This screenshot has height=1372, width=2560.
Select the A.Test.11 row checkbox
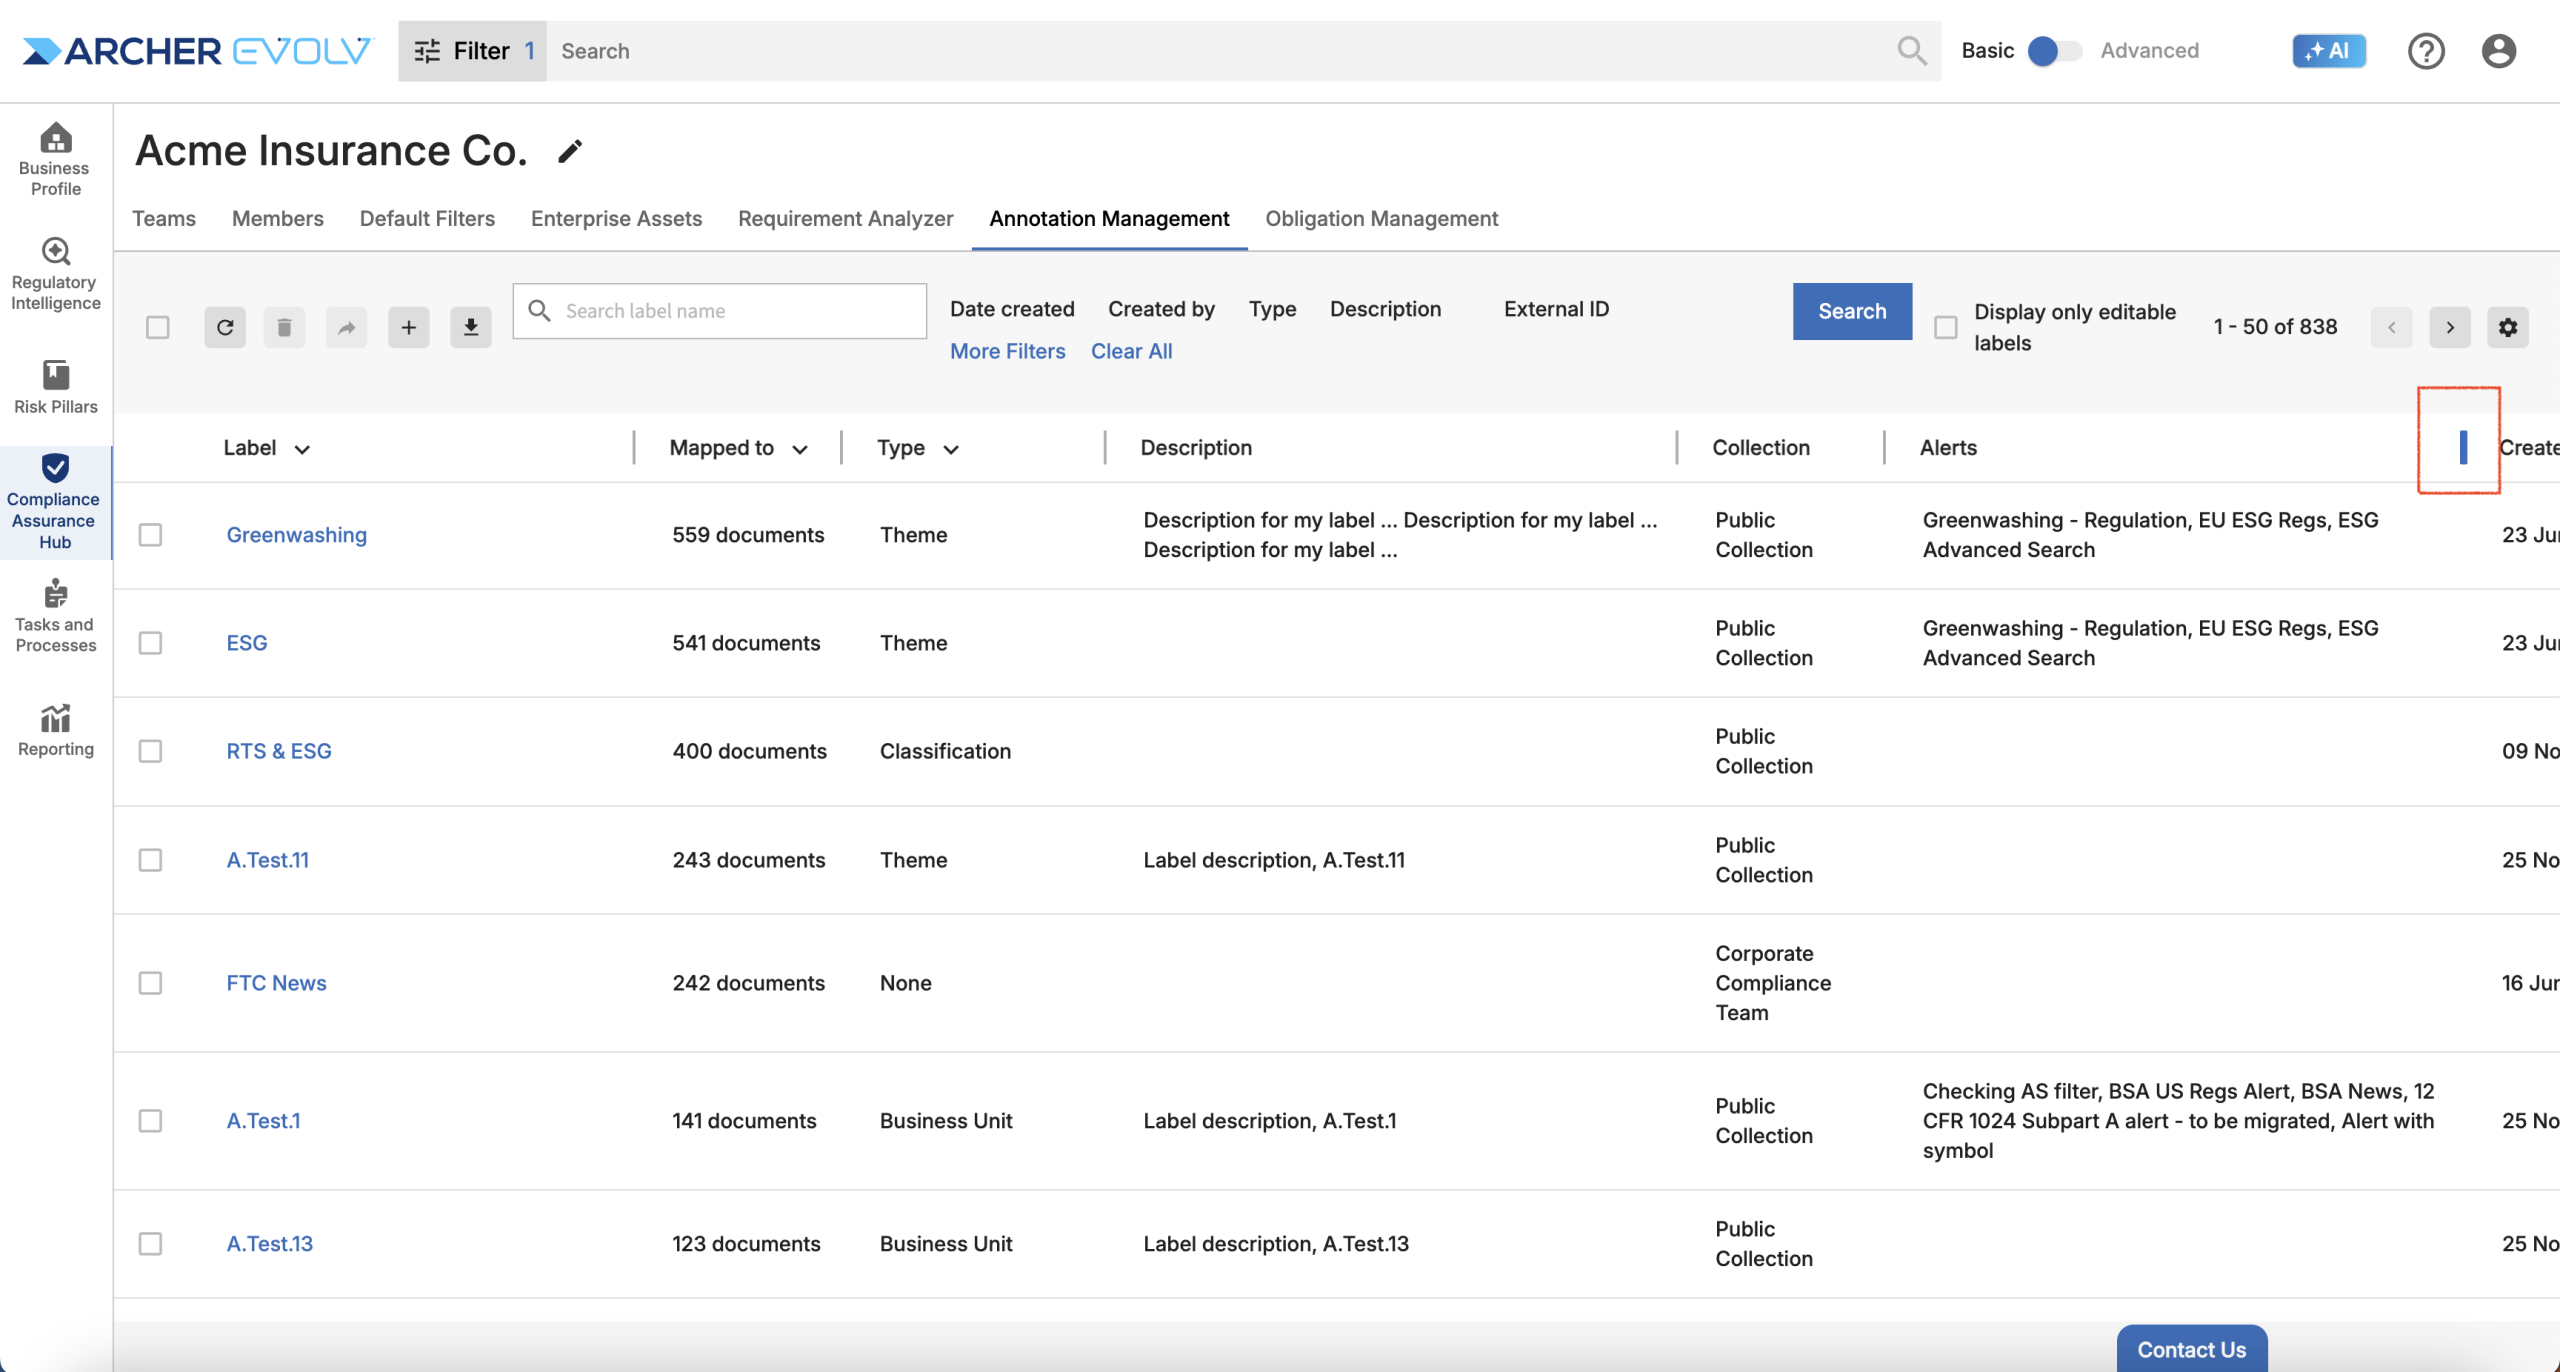[150, 860]
